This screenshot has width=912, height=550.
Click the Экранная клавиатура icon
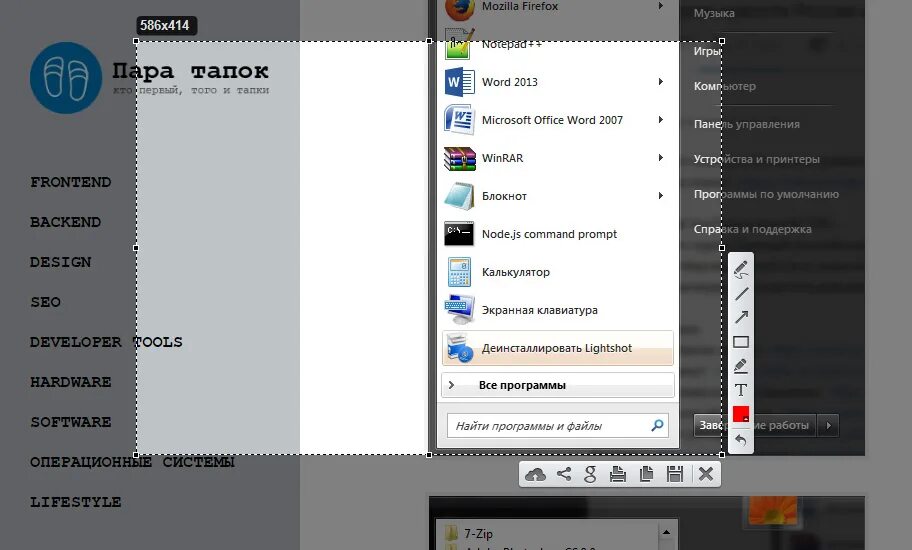[x=459, y=310]
